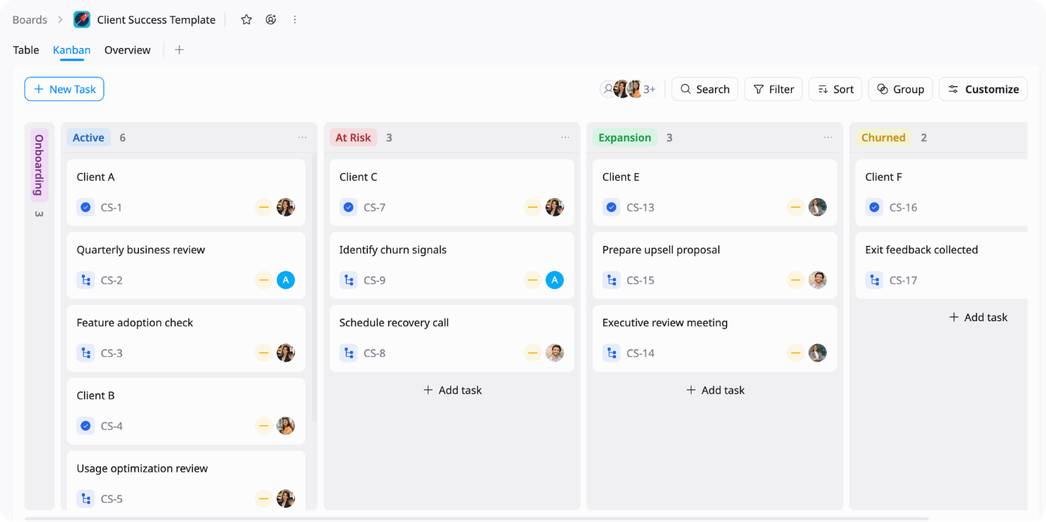Click the blue A avatar on CS-9
1046x522 pixels.
click(x=554, y=280)
